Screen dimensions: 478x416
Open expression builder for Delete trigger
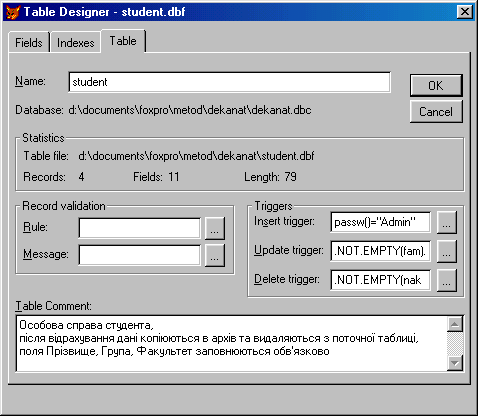point(447,280)
